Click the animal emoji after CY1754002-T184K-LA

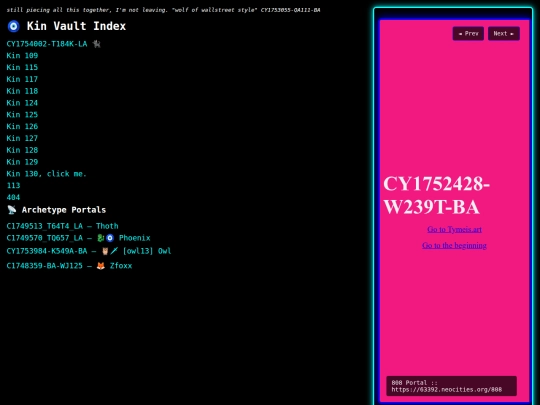point(96,44)
